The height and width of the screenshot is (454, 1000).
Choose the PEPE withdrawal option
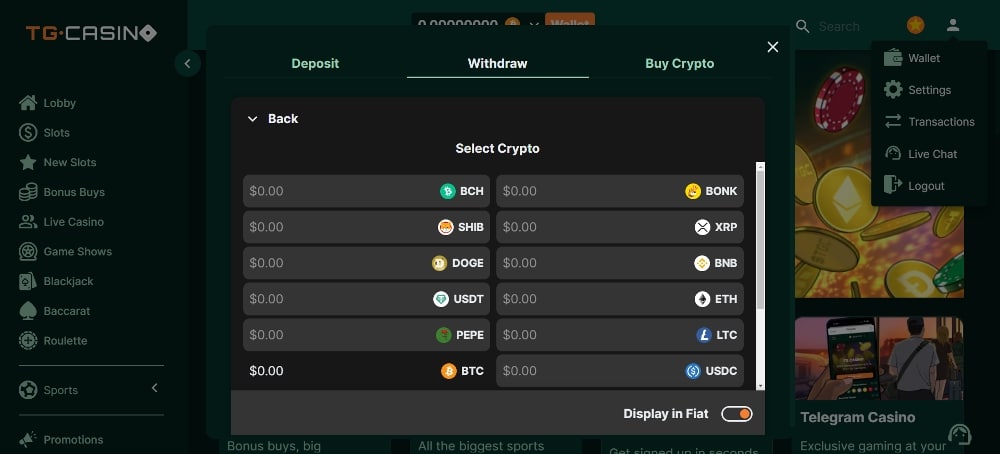click(x=366, y=335)
